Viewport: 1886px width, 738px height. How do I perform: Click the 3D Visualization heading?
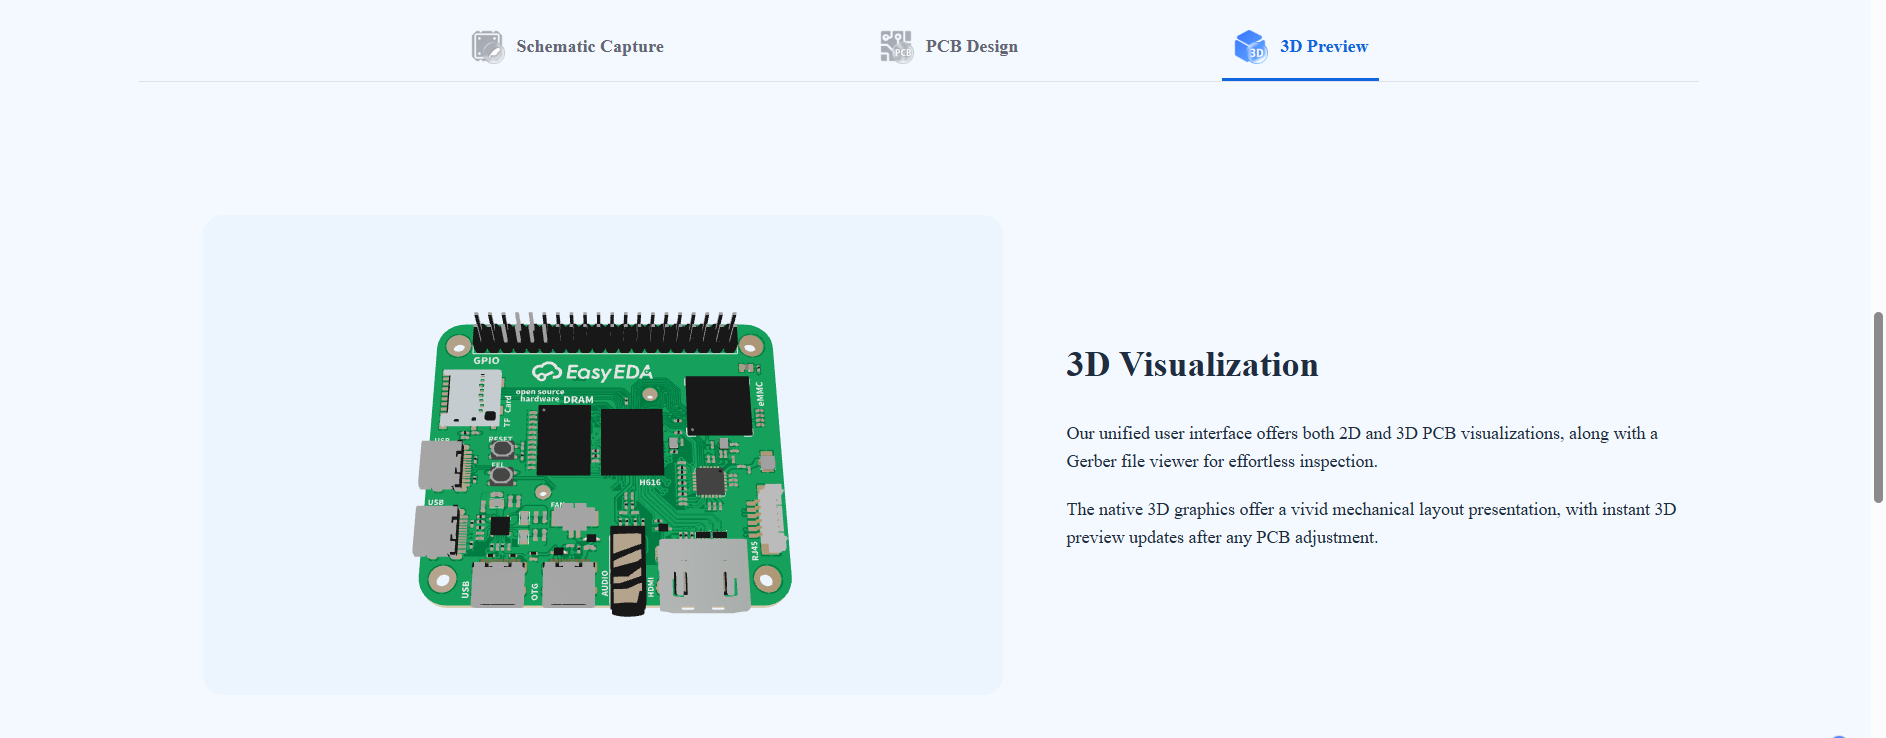(x=1192, y=365)
